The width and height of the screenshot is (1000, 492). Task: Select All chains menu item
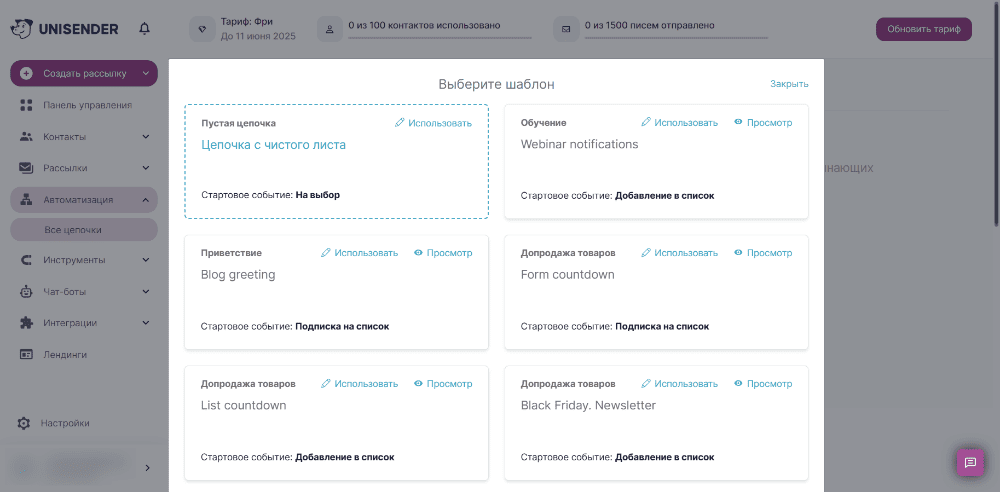coord(84,230)
